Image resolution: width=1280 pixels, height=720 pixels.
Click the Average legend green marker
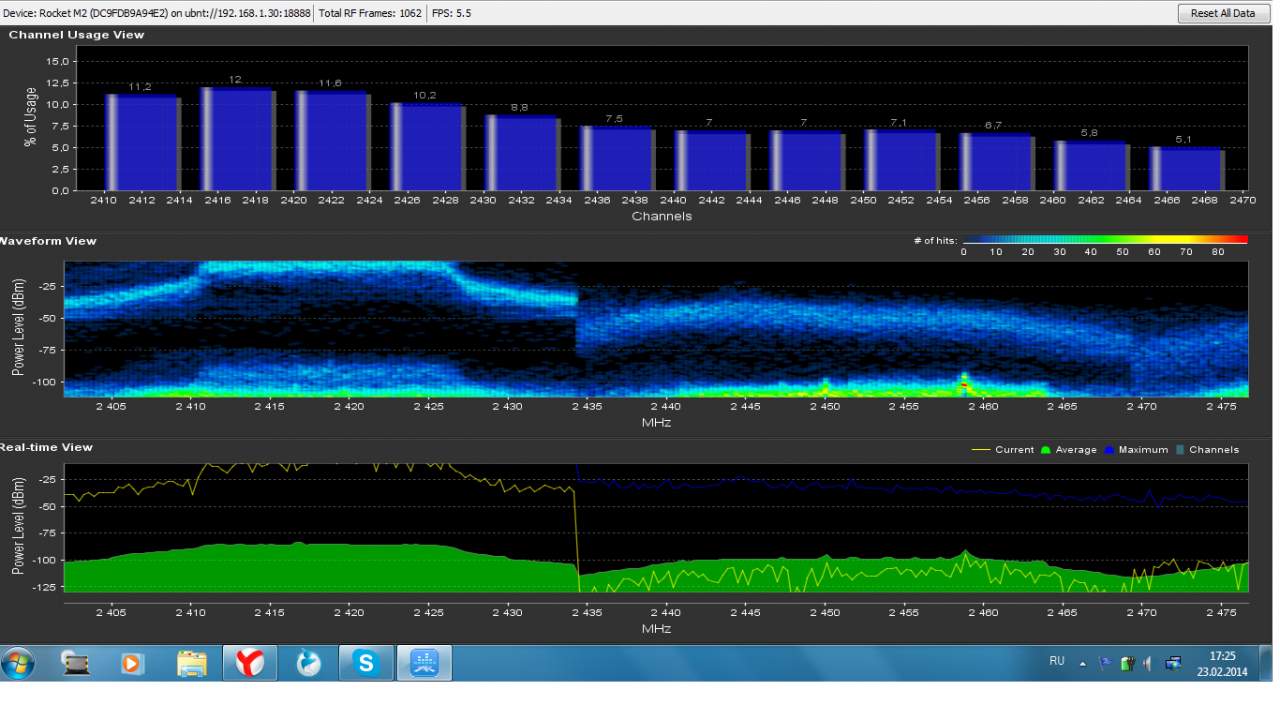click(x=1046, y=450)
